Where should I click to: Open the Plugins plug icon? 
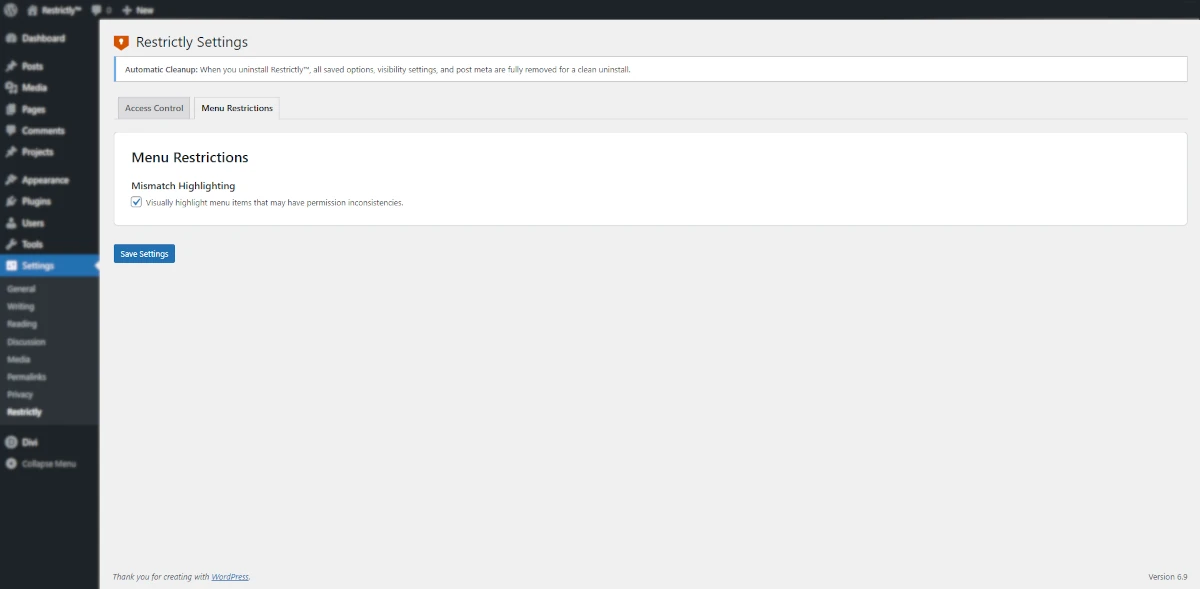tap(11, 201)
